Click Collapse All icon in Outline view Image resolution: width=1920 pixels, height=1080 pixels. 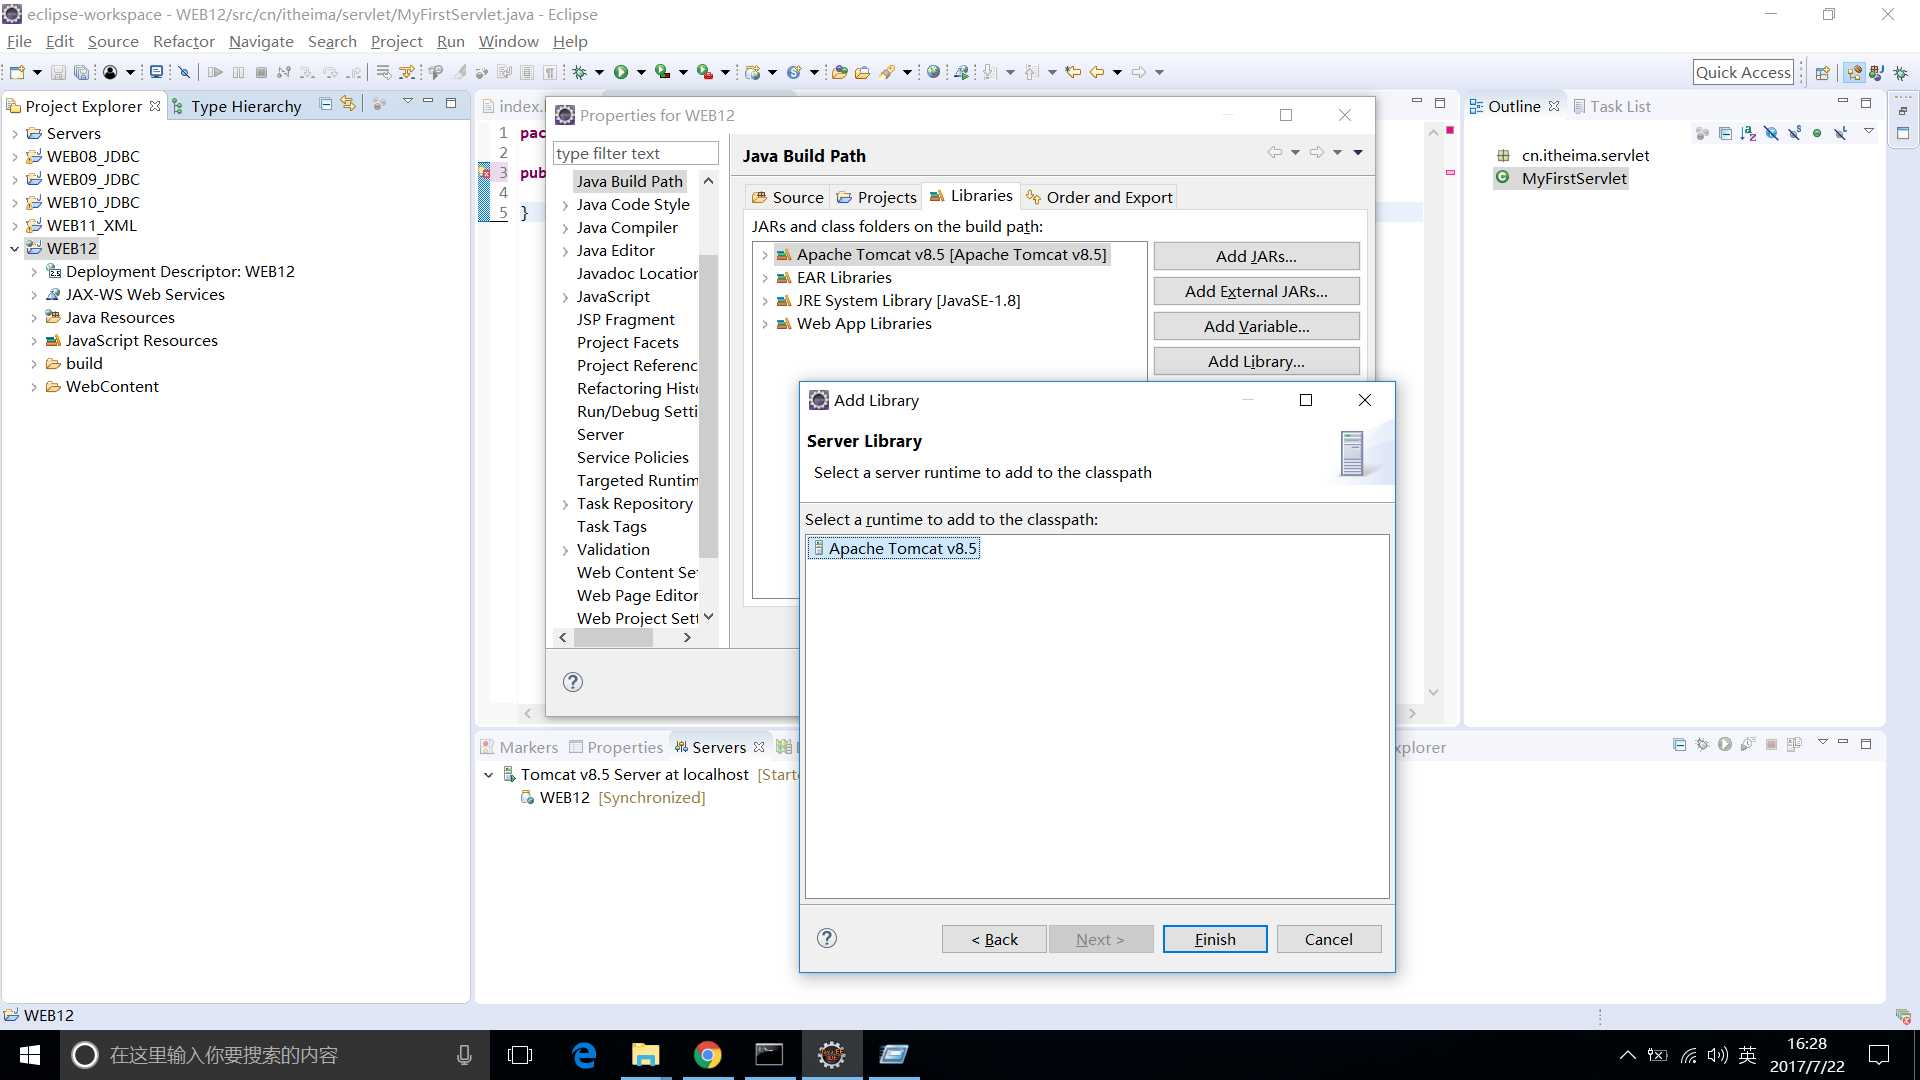tap(1725, 133)
